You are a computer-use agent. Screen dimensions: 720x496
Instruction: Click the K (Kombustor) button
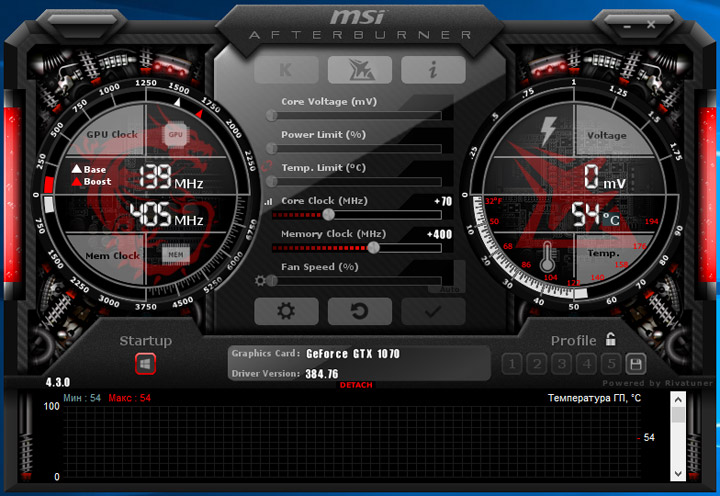[286, 70]
